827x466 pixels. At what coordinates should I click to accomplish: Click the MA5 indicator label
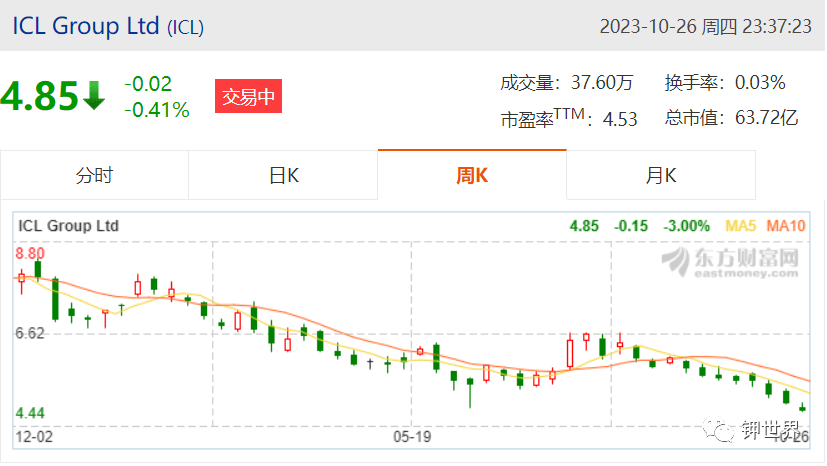tap(741, 226)
